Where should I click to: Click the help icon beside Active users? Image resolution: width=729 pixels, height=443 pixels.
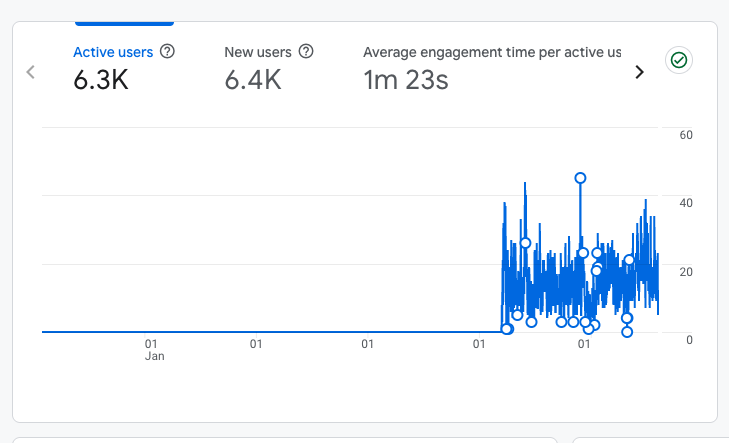tap(168, 51)
